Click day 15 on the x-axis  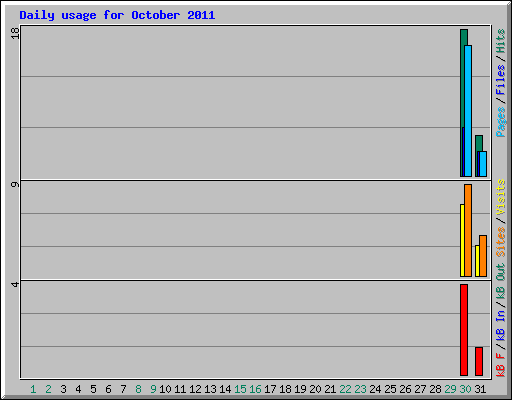point(240,389)
